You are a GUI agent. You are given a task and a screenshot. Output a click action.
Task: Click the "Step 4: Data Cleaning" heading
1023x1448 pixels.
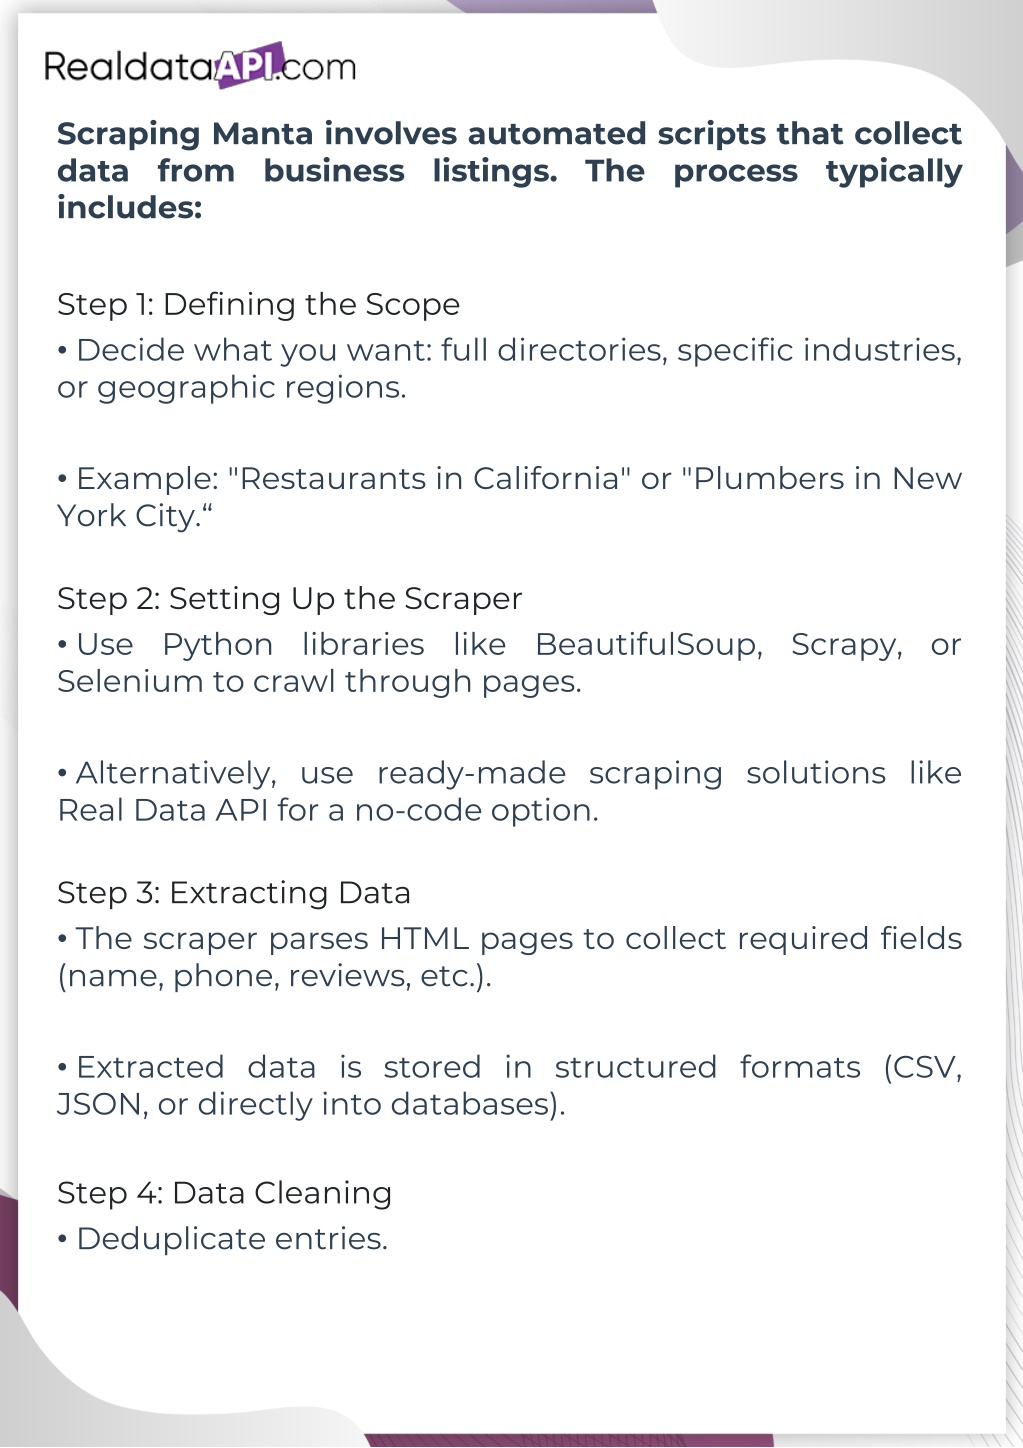coord(224,1193)
